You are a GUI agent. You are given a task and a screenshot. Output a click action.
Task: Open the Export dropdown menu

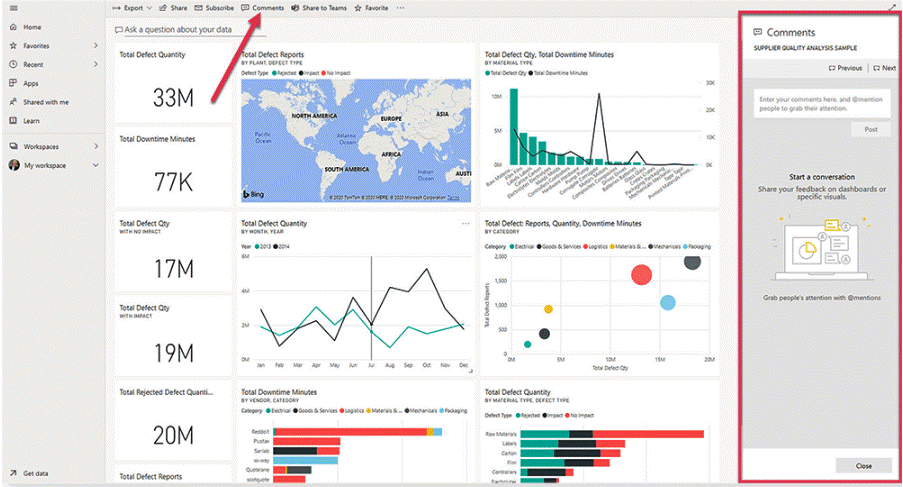(132, 8)
